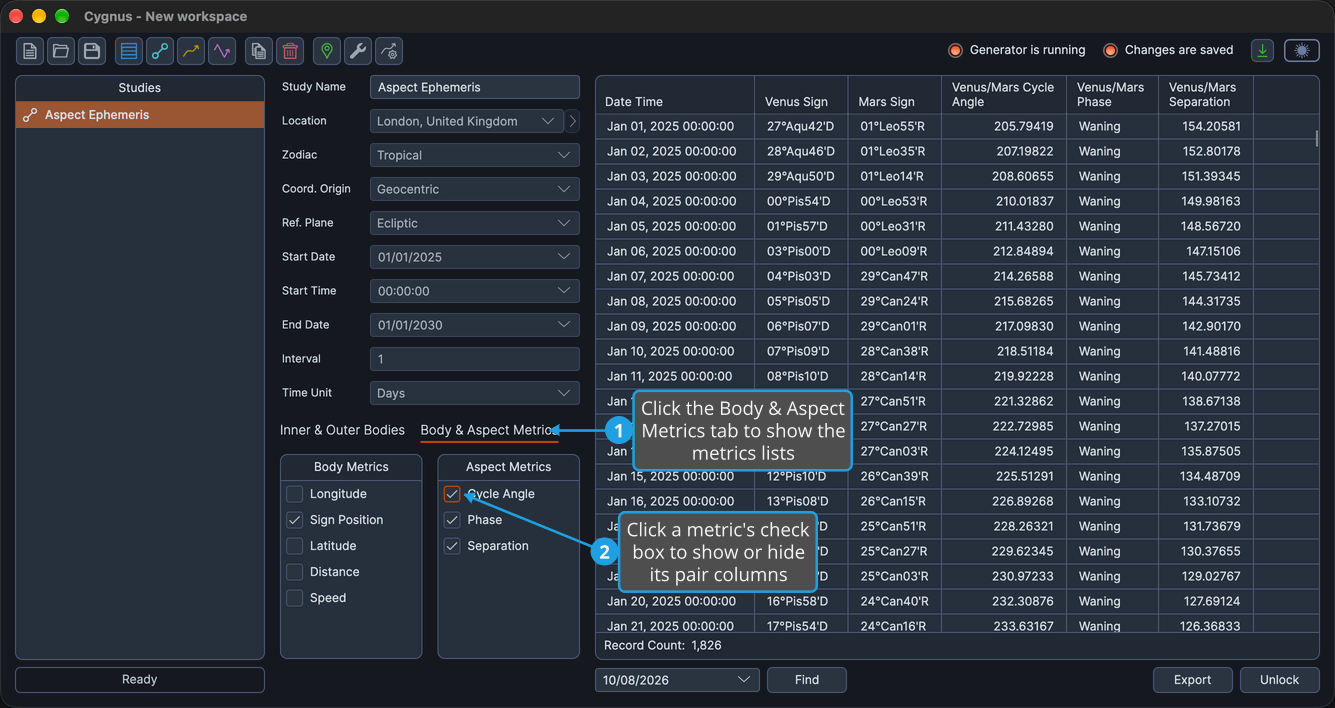The height and width of the screenshot is (708, 1335).
Task: Delete the study with the red trash icon
Action: (x=290, y=51)
